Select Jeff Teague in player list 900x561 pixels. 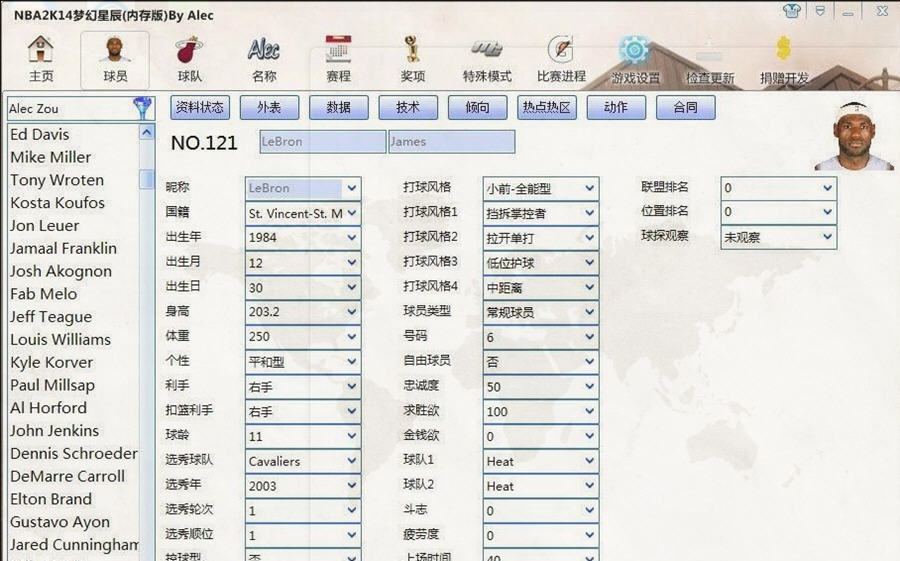click(51, 317)
